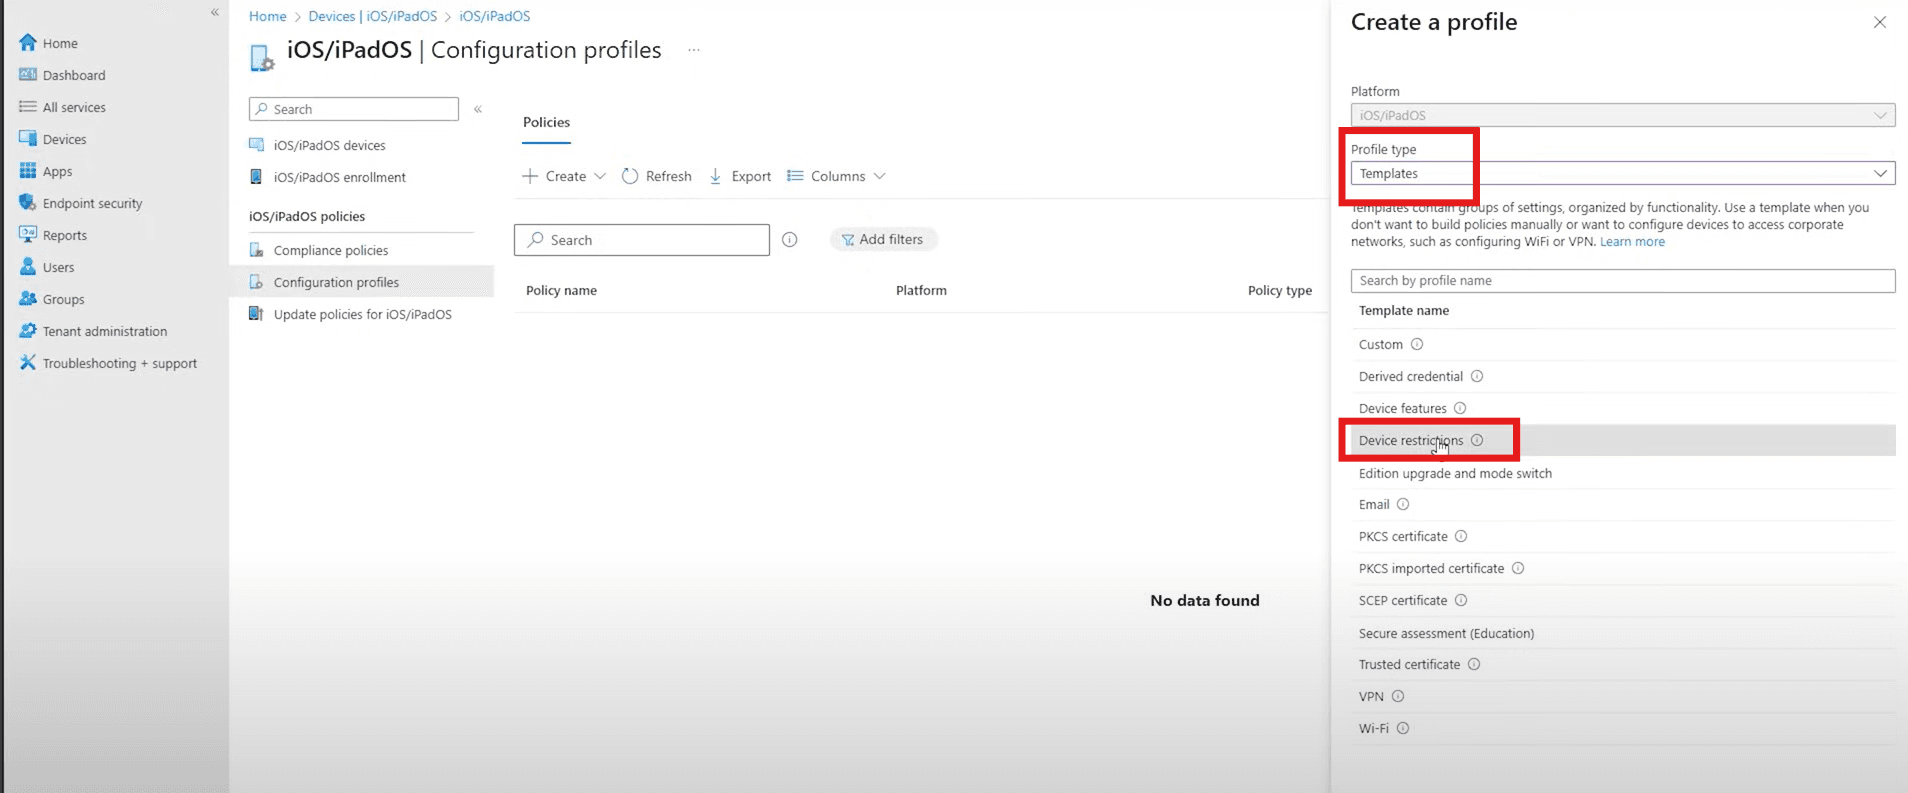
Task: Click the Refresh circular arrow icon
Action: point(630,176)
